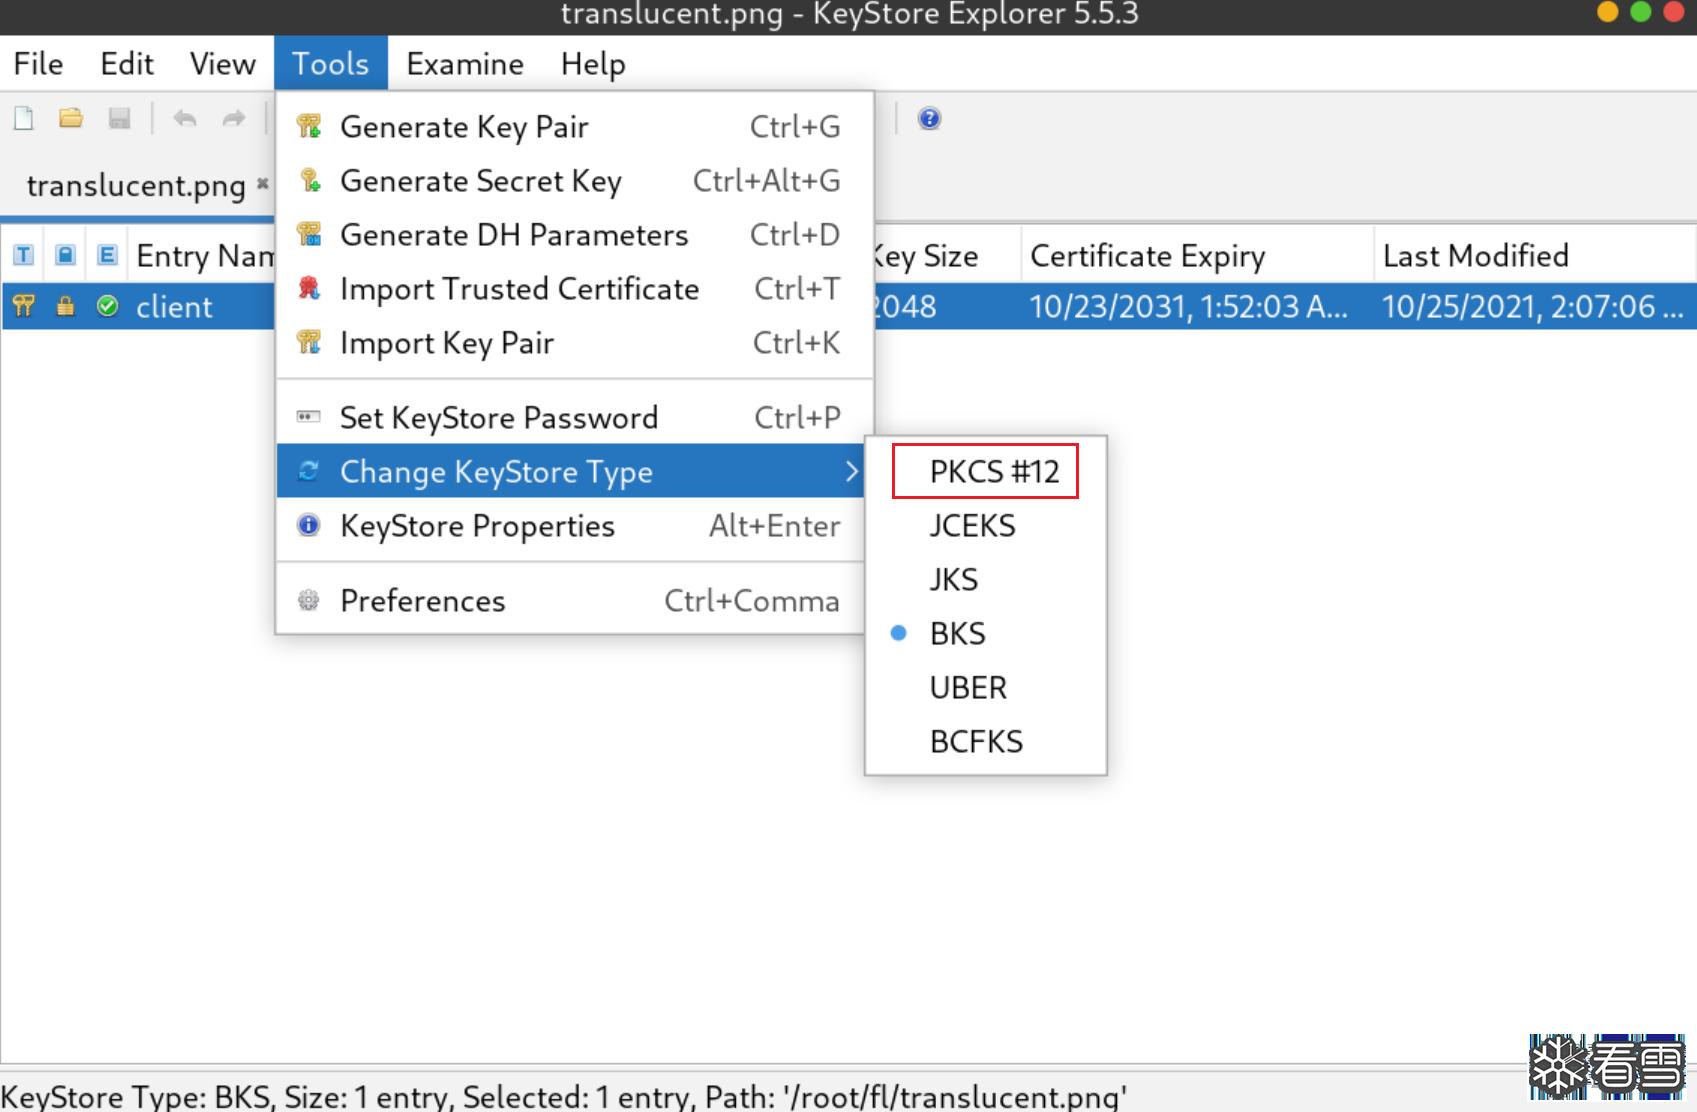Open the File menu
This screenshot has width=1697, height=1112.
[x=38, y=64]
